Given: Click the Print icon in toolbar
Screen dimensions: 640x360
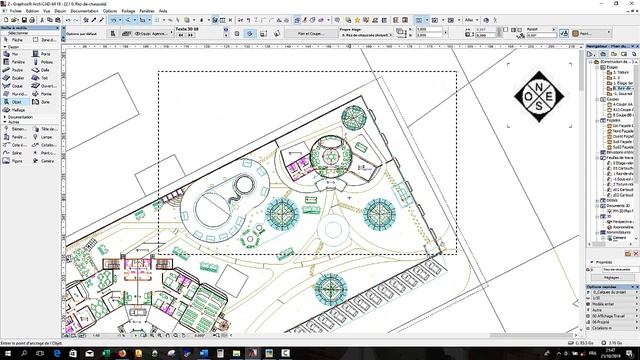Looking at the screenshot, I should [32, 20].
